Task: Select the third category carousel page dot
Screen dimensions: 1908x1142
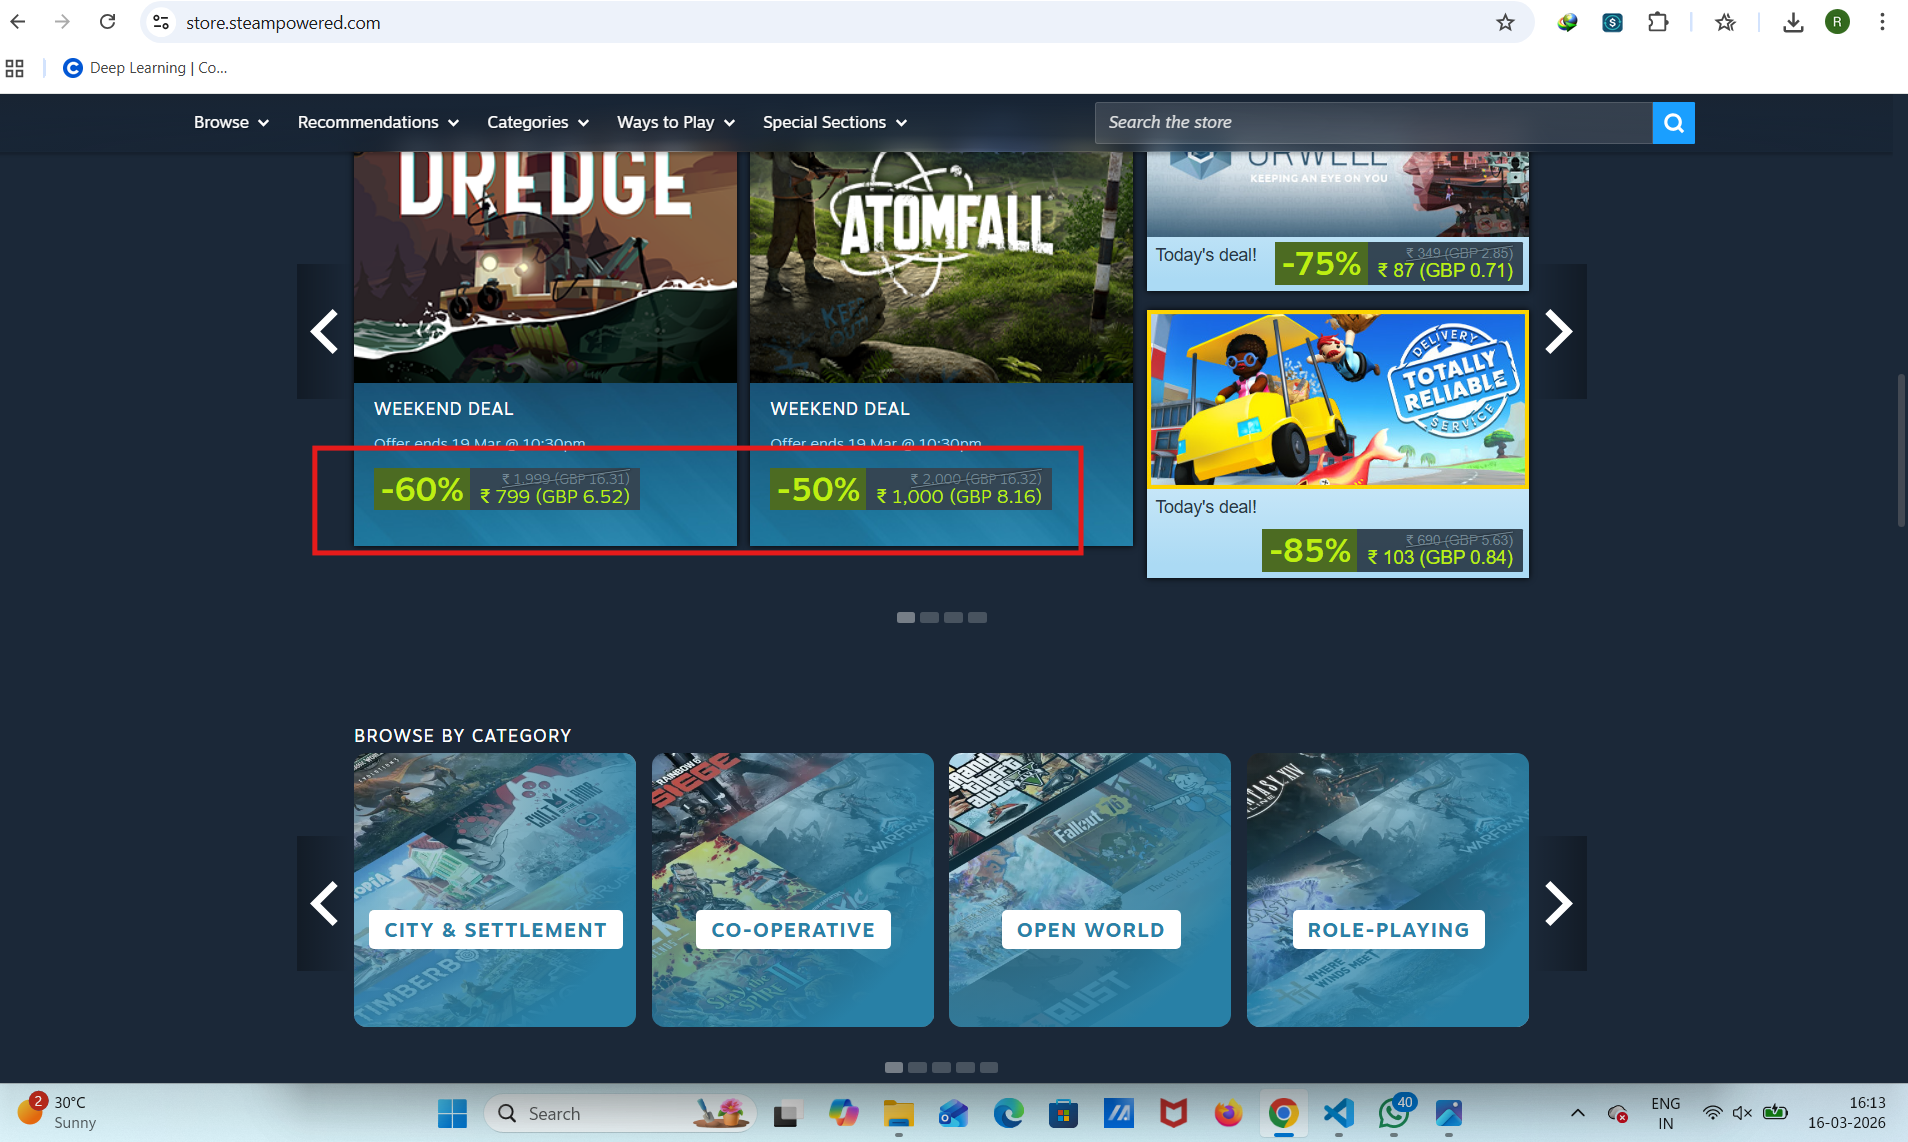Action: click(x=942, y=1067)
